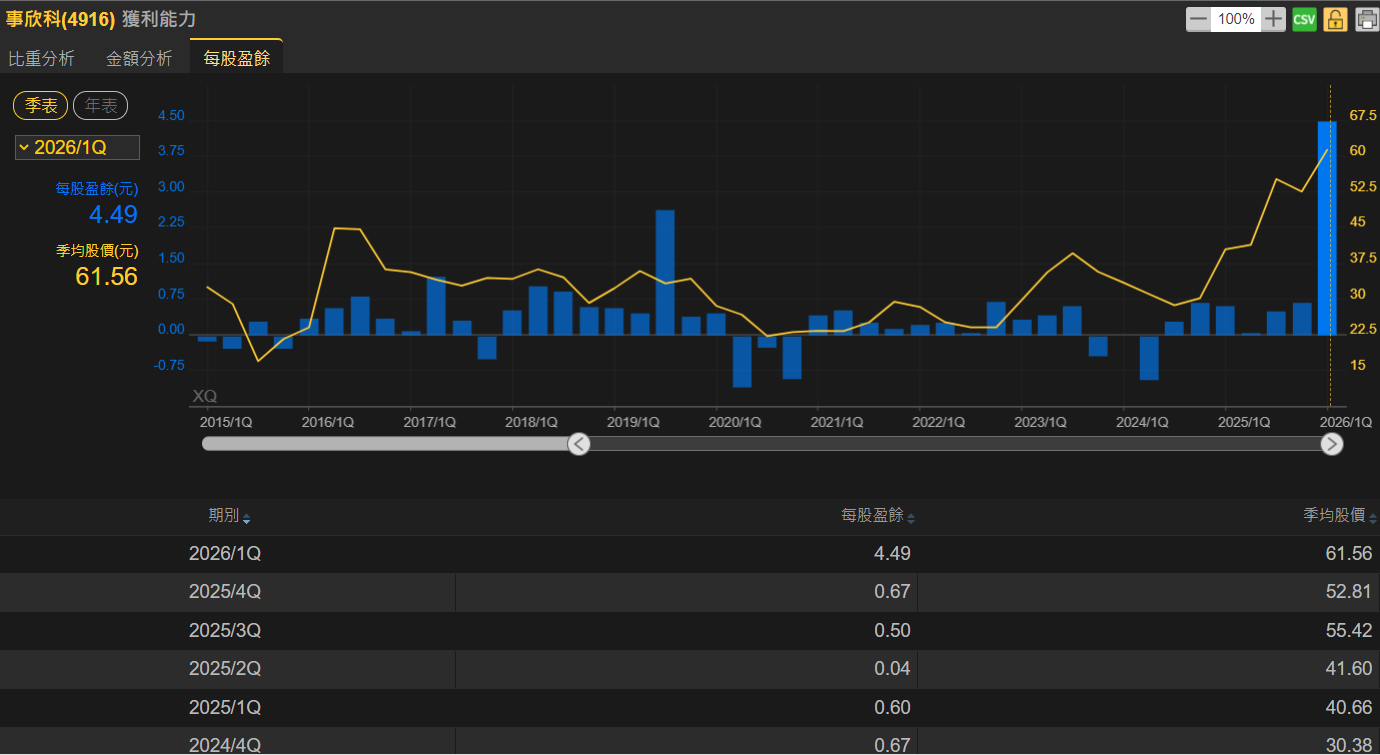Select the 季表 quarterly view toggle
The width and height of the screenshot is (1380, 755).
(x=41, y=106)
